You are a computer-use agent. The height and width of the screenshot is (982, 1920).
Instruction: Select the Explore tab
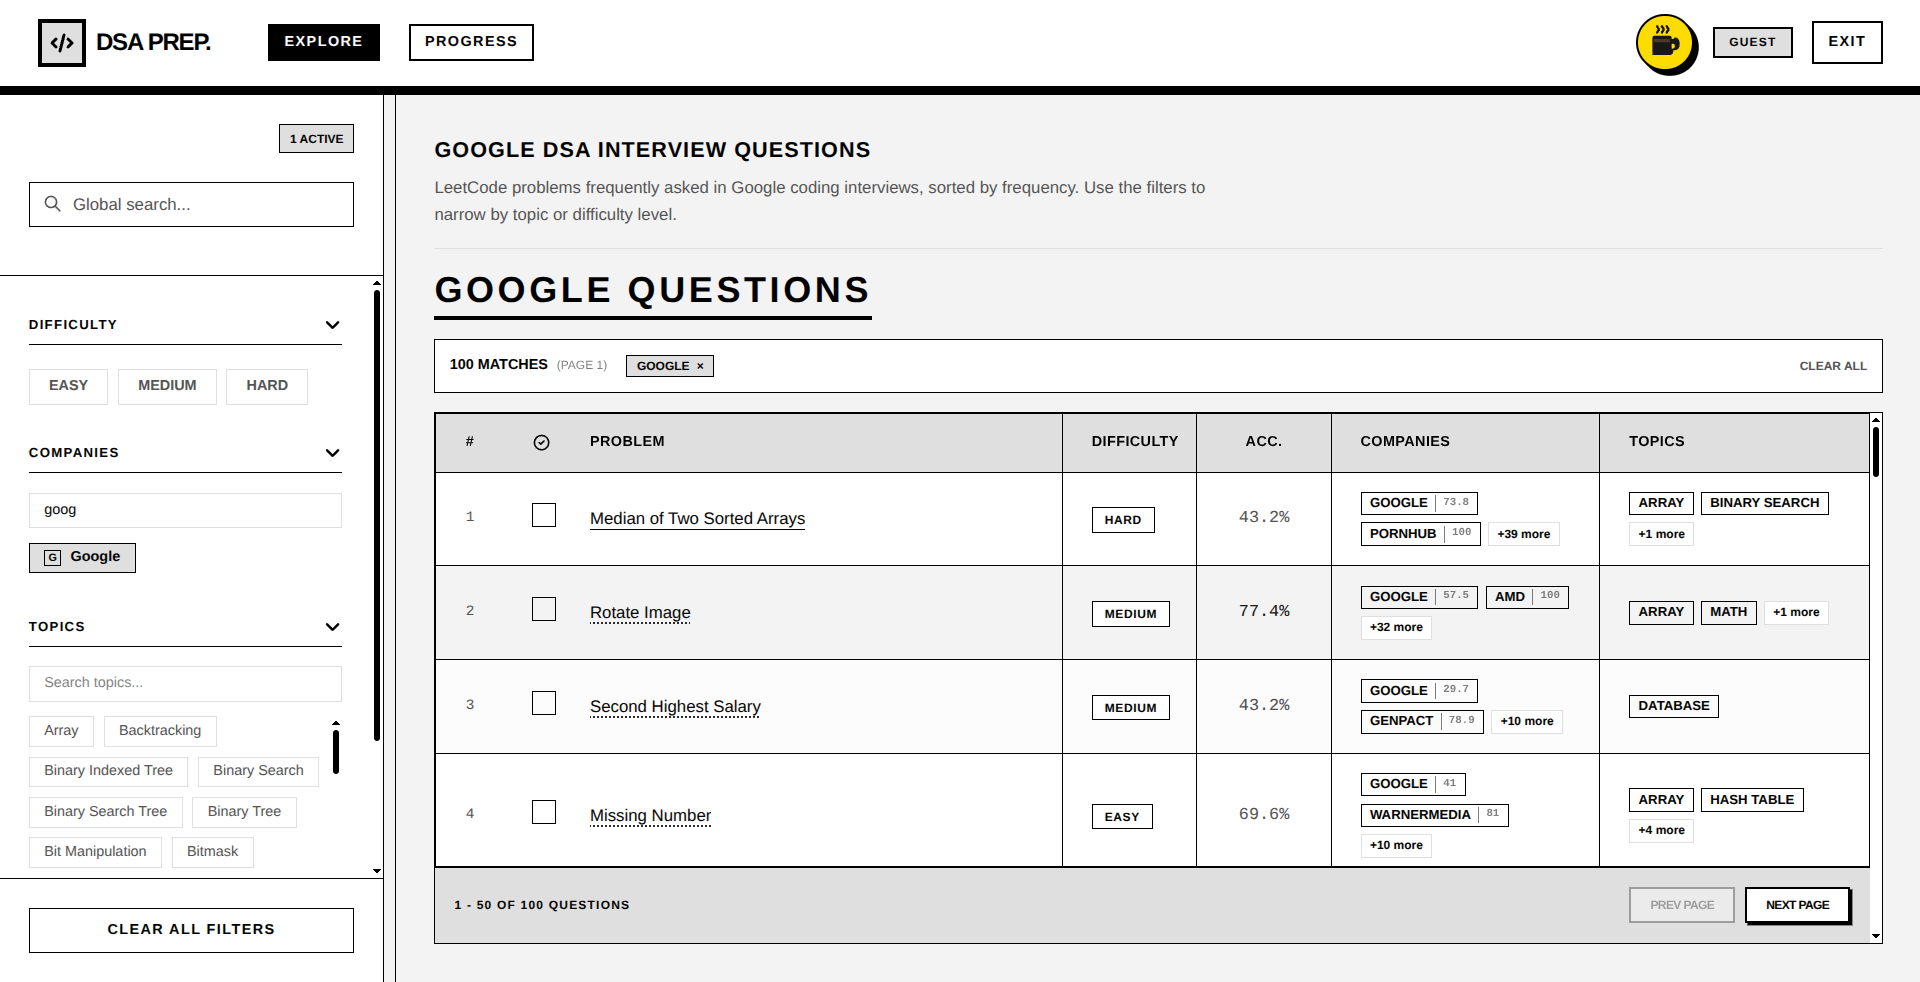(x=323, y=42)
